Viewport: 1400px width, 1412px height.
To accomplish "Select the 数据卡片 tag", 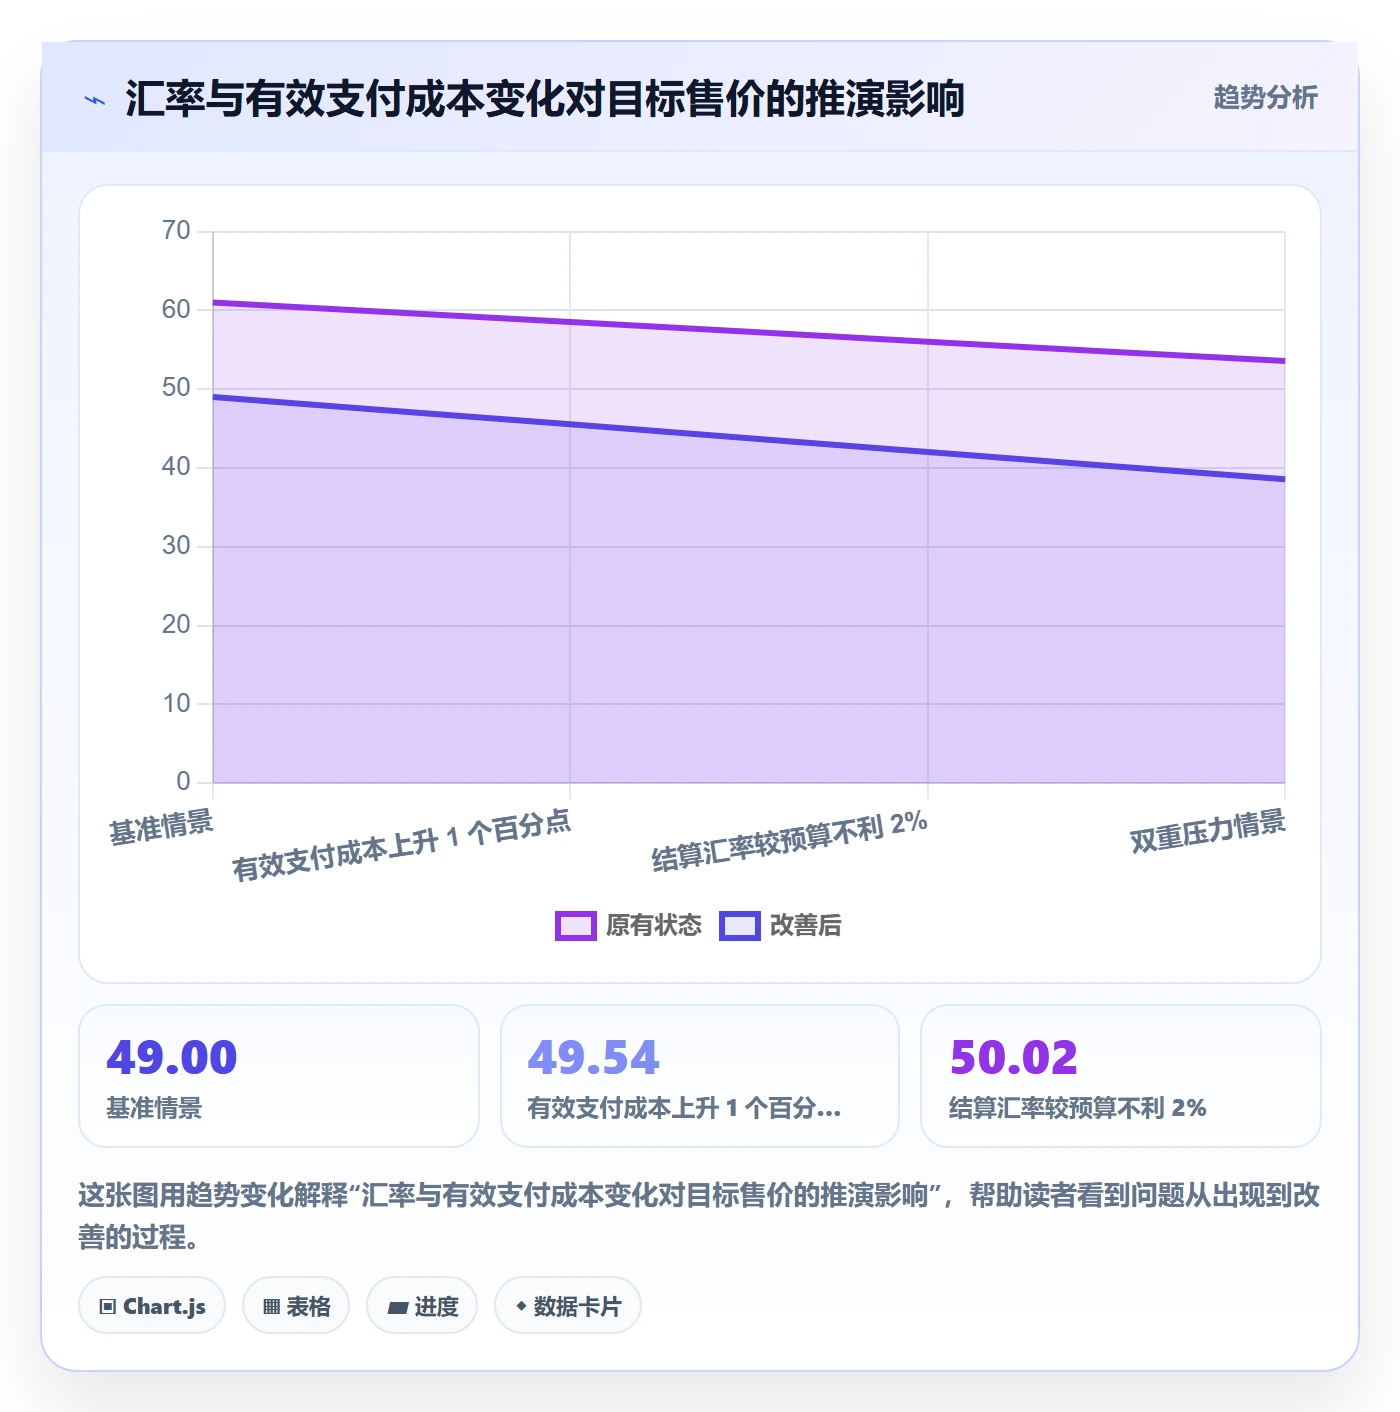I will click(x=567, y=1306).
